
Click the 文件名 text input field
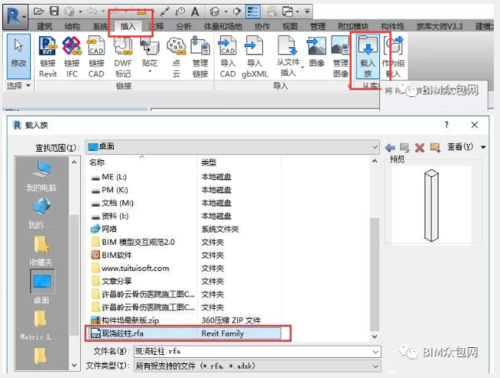point(253,352)
